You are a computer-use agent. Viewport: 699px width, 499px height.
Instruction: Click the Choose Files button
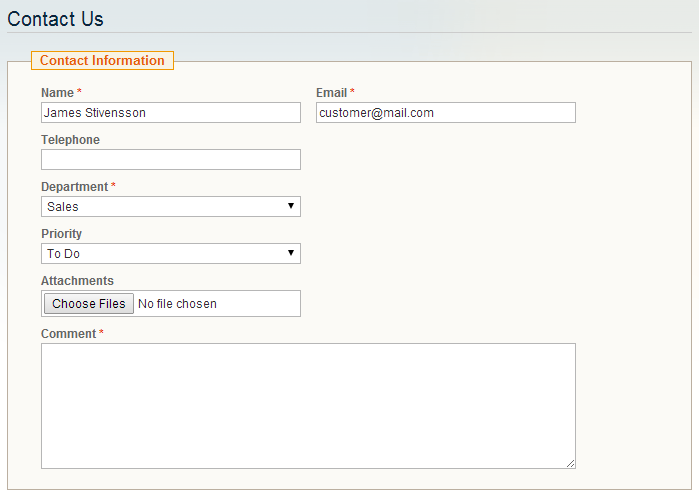click(89, 304)
